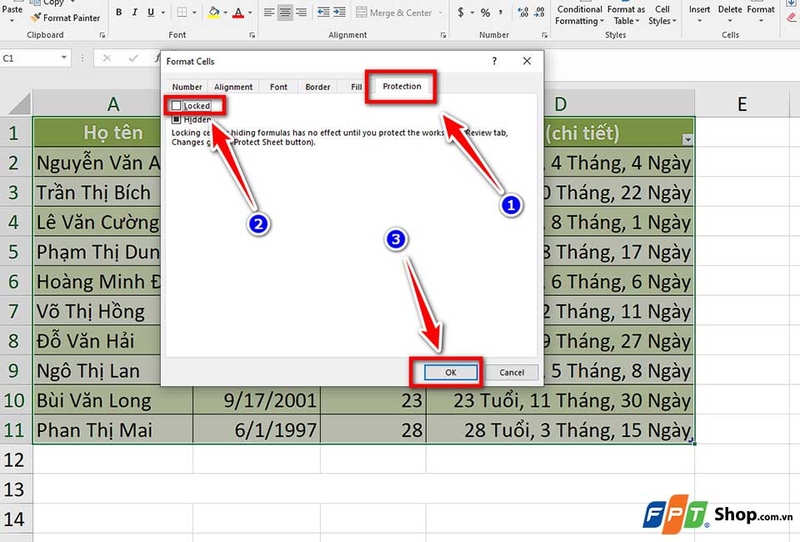Open Cell Styles menu
This screenshot has height=542, width=800.
662,15
